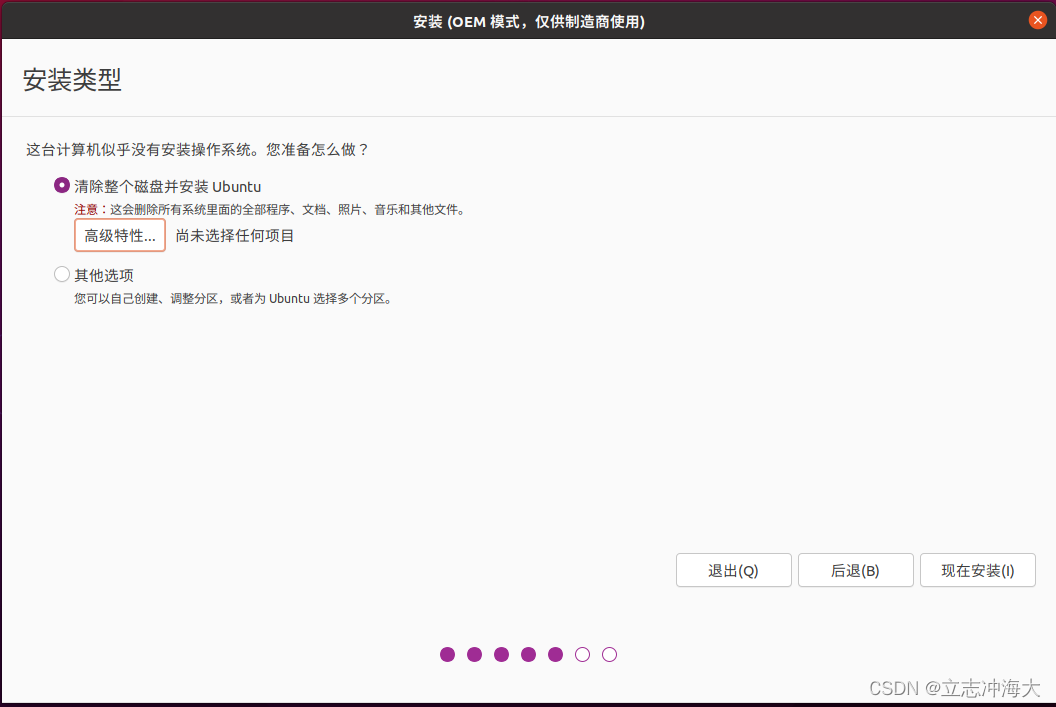
Task: Click the 尚未选择任何项目 status text
Action: (x=234, y=236)
